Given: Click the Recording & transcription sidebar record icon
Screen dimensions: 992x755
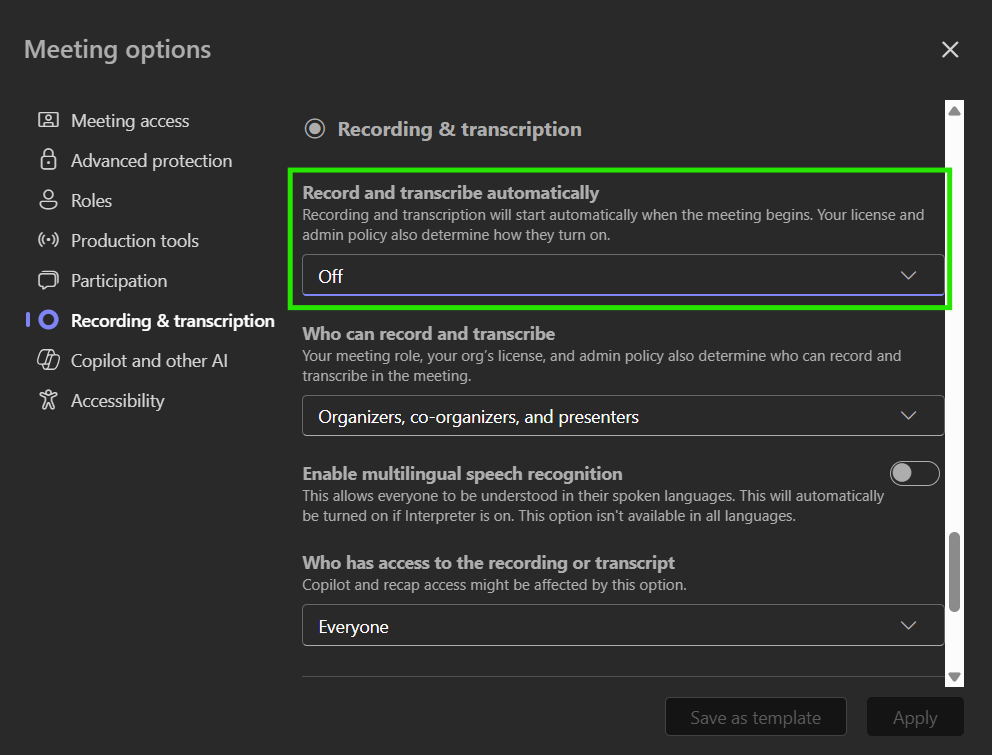Looking at the screenshot, I should click(x=48, y=320).
